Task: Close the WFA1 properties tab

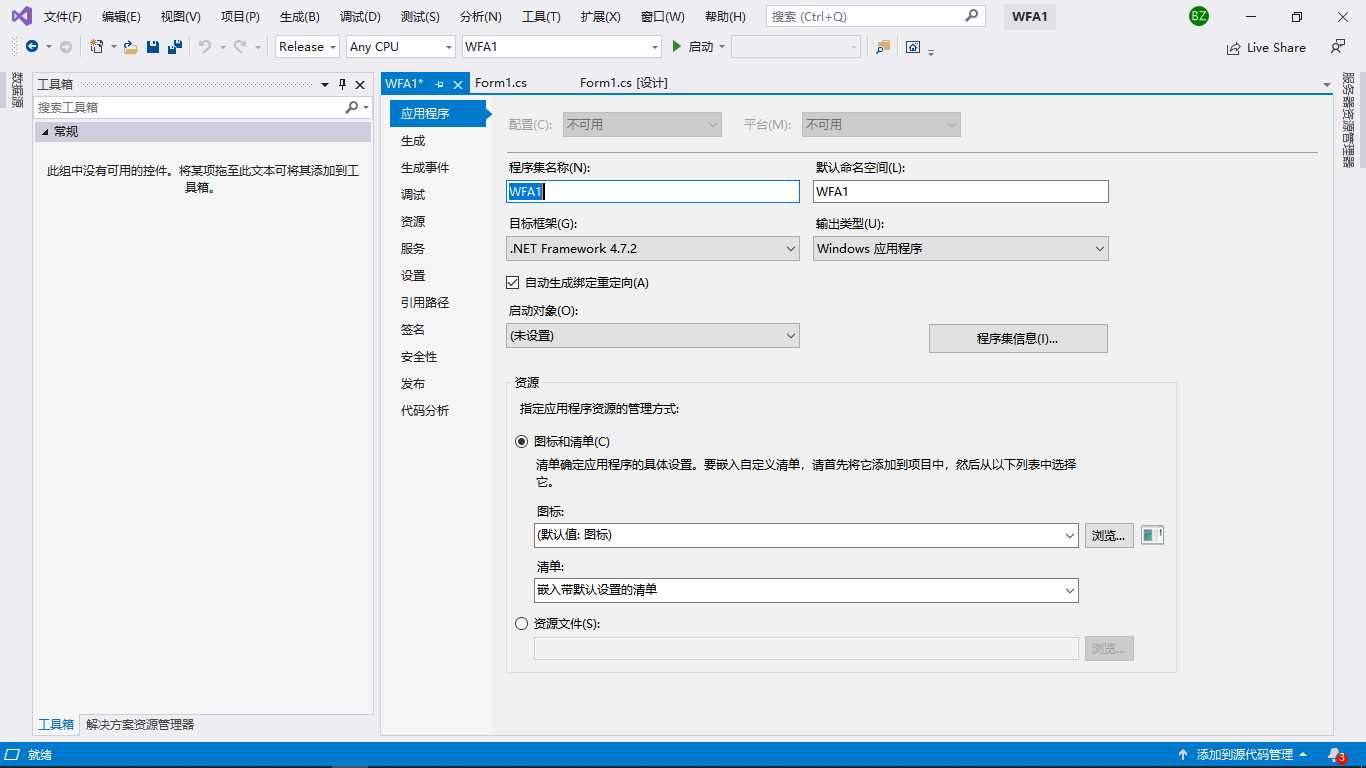Action: tap(458, 85)
